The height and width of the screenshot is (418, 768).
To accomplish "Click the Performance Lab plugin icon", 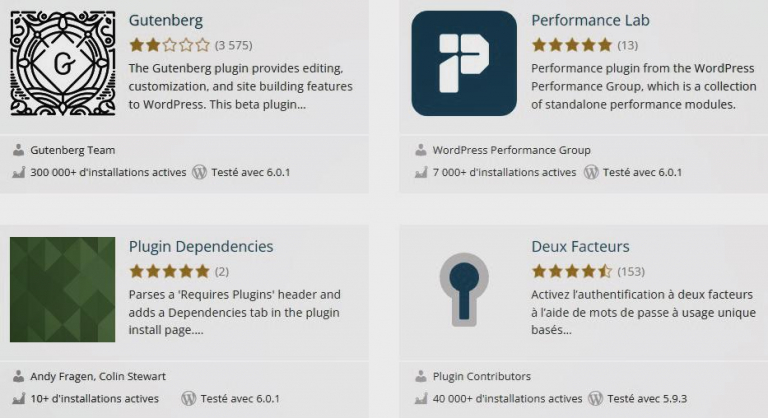I will coord(464,63).
